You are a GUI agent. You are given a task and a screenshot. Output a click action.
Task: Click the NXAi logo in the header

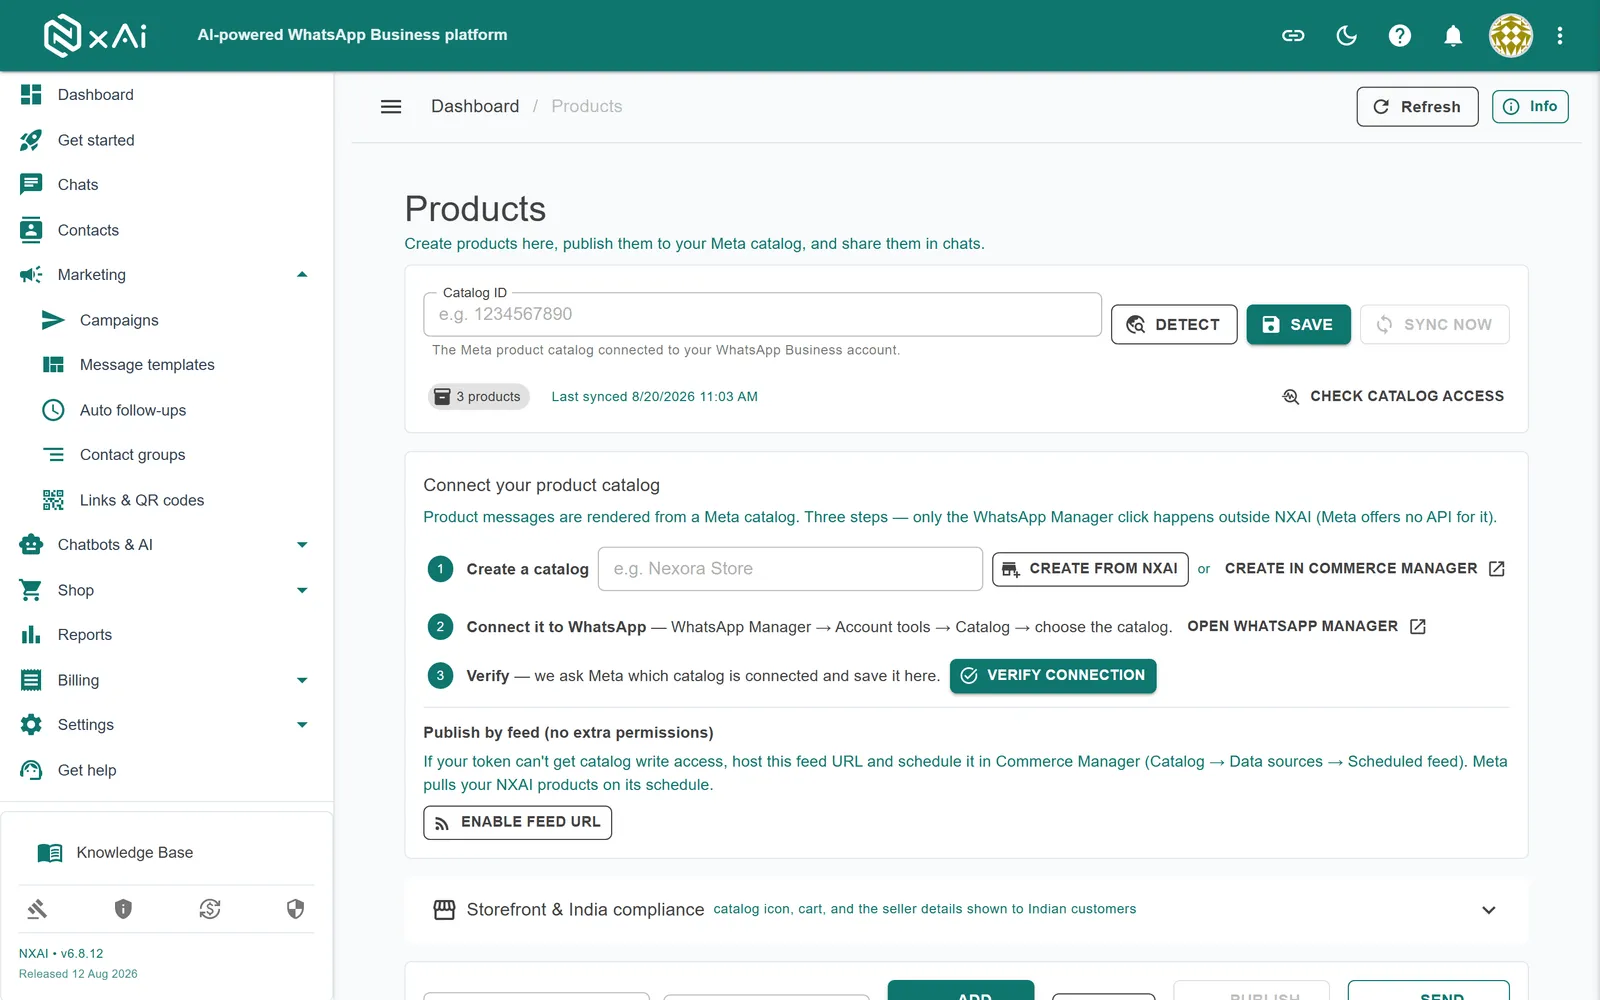tap(95, 35)
